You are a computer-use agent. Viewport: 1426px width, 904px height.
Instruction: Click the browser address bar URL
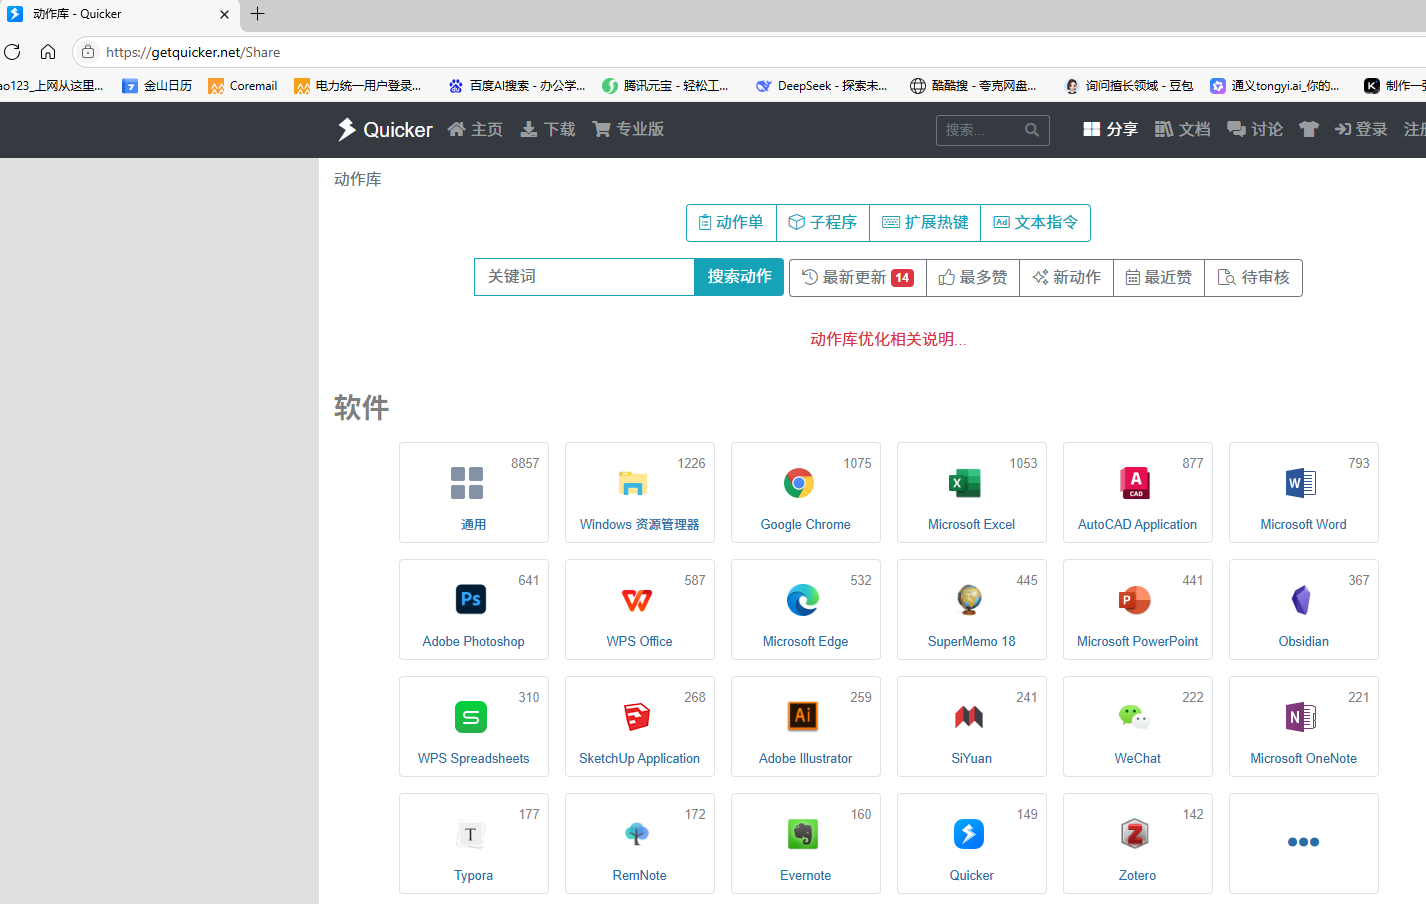[x=193, y=52]
